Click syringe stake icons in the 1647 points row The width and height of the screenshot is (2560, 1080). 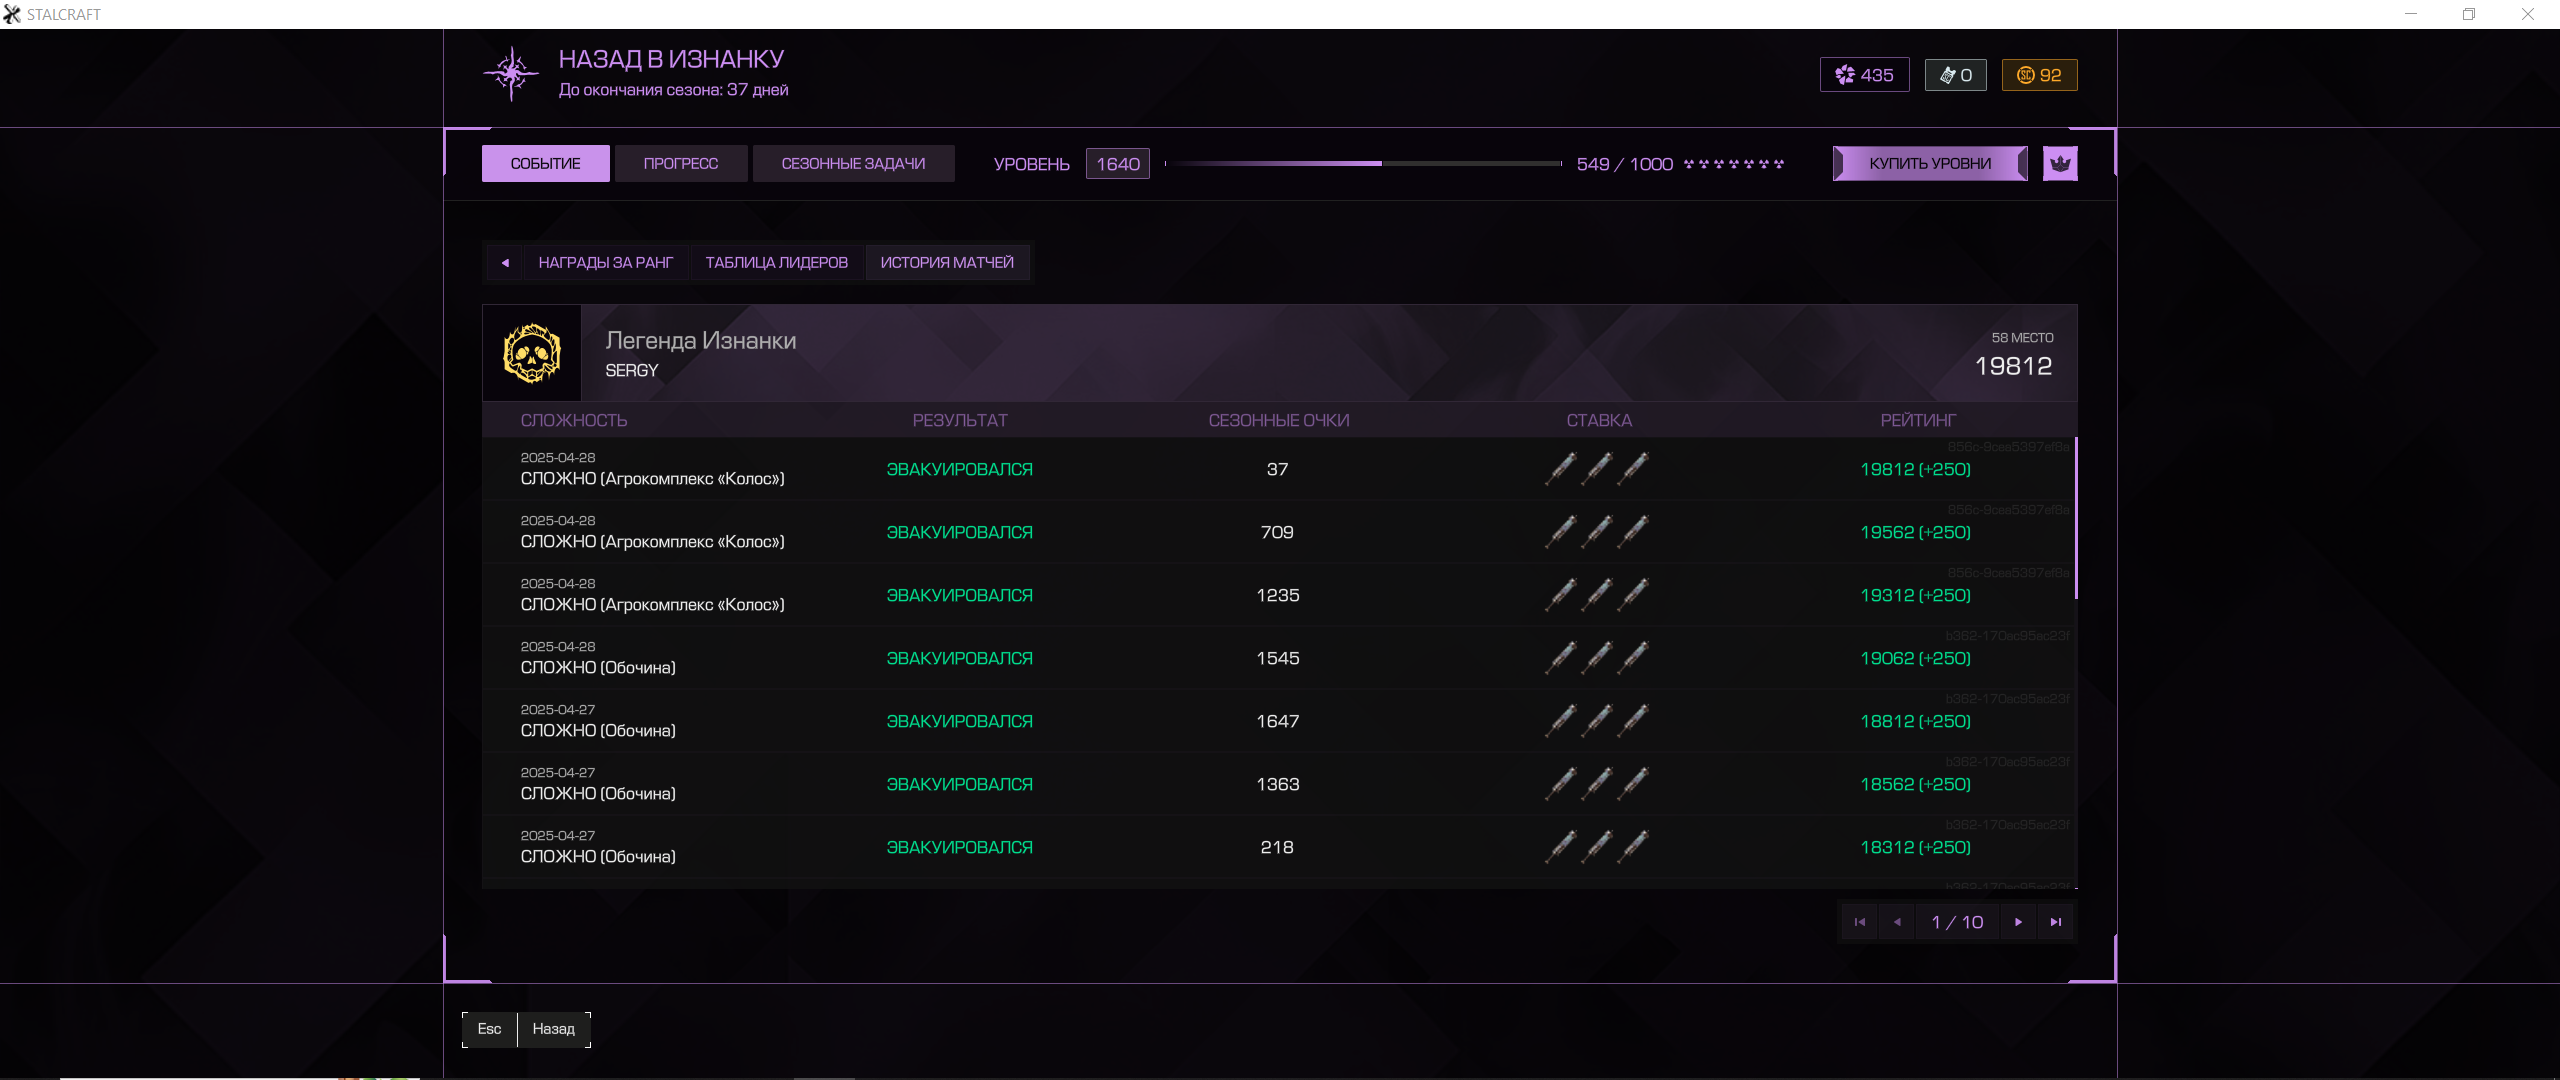(x=1597, y=720)
